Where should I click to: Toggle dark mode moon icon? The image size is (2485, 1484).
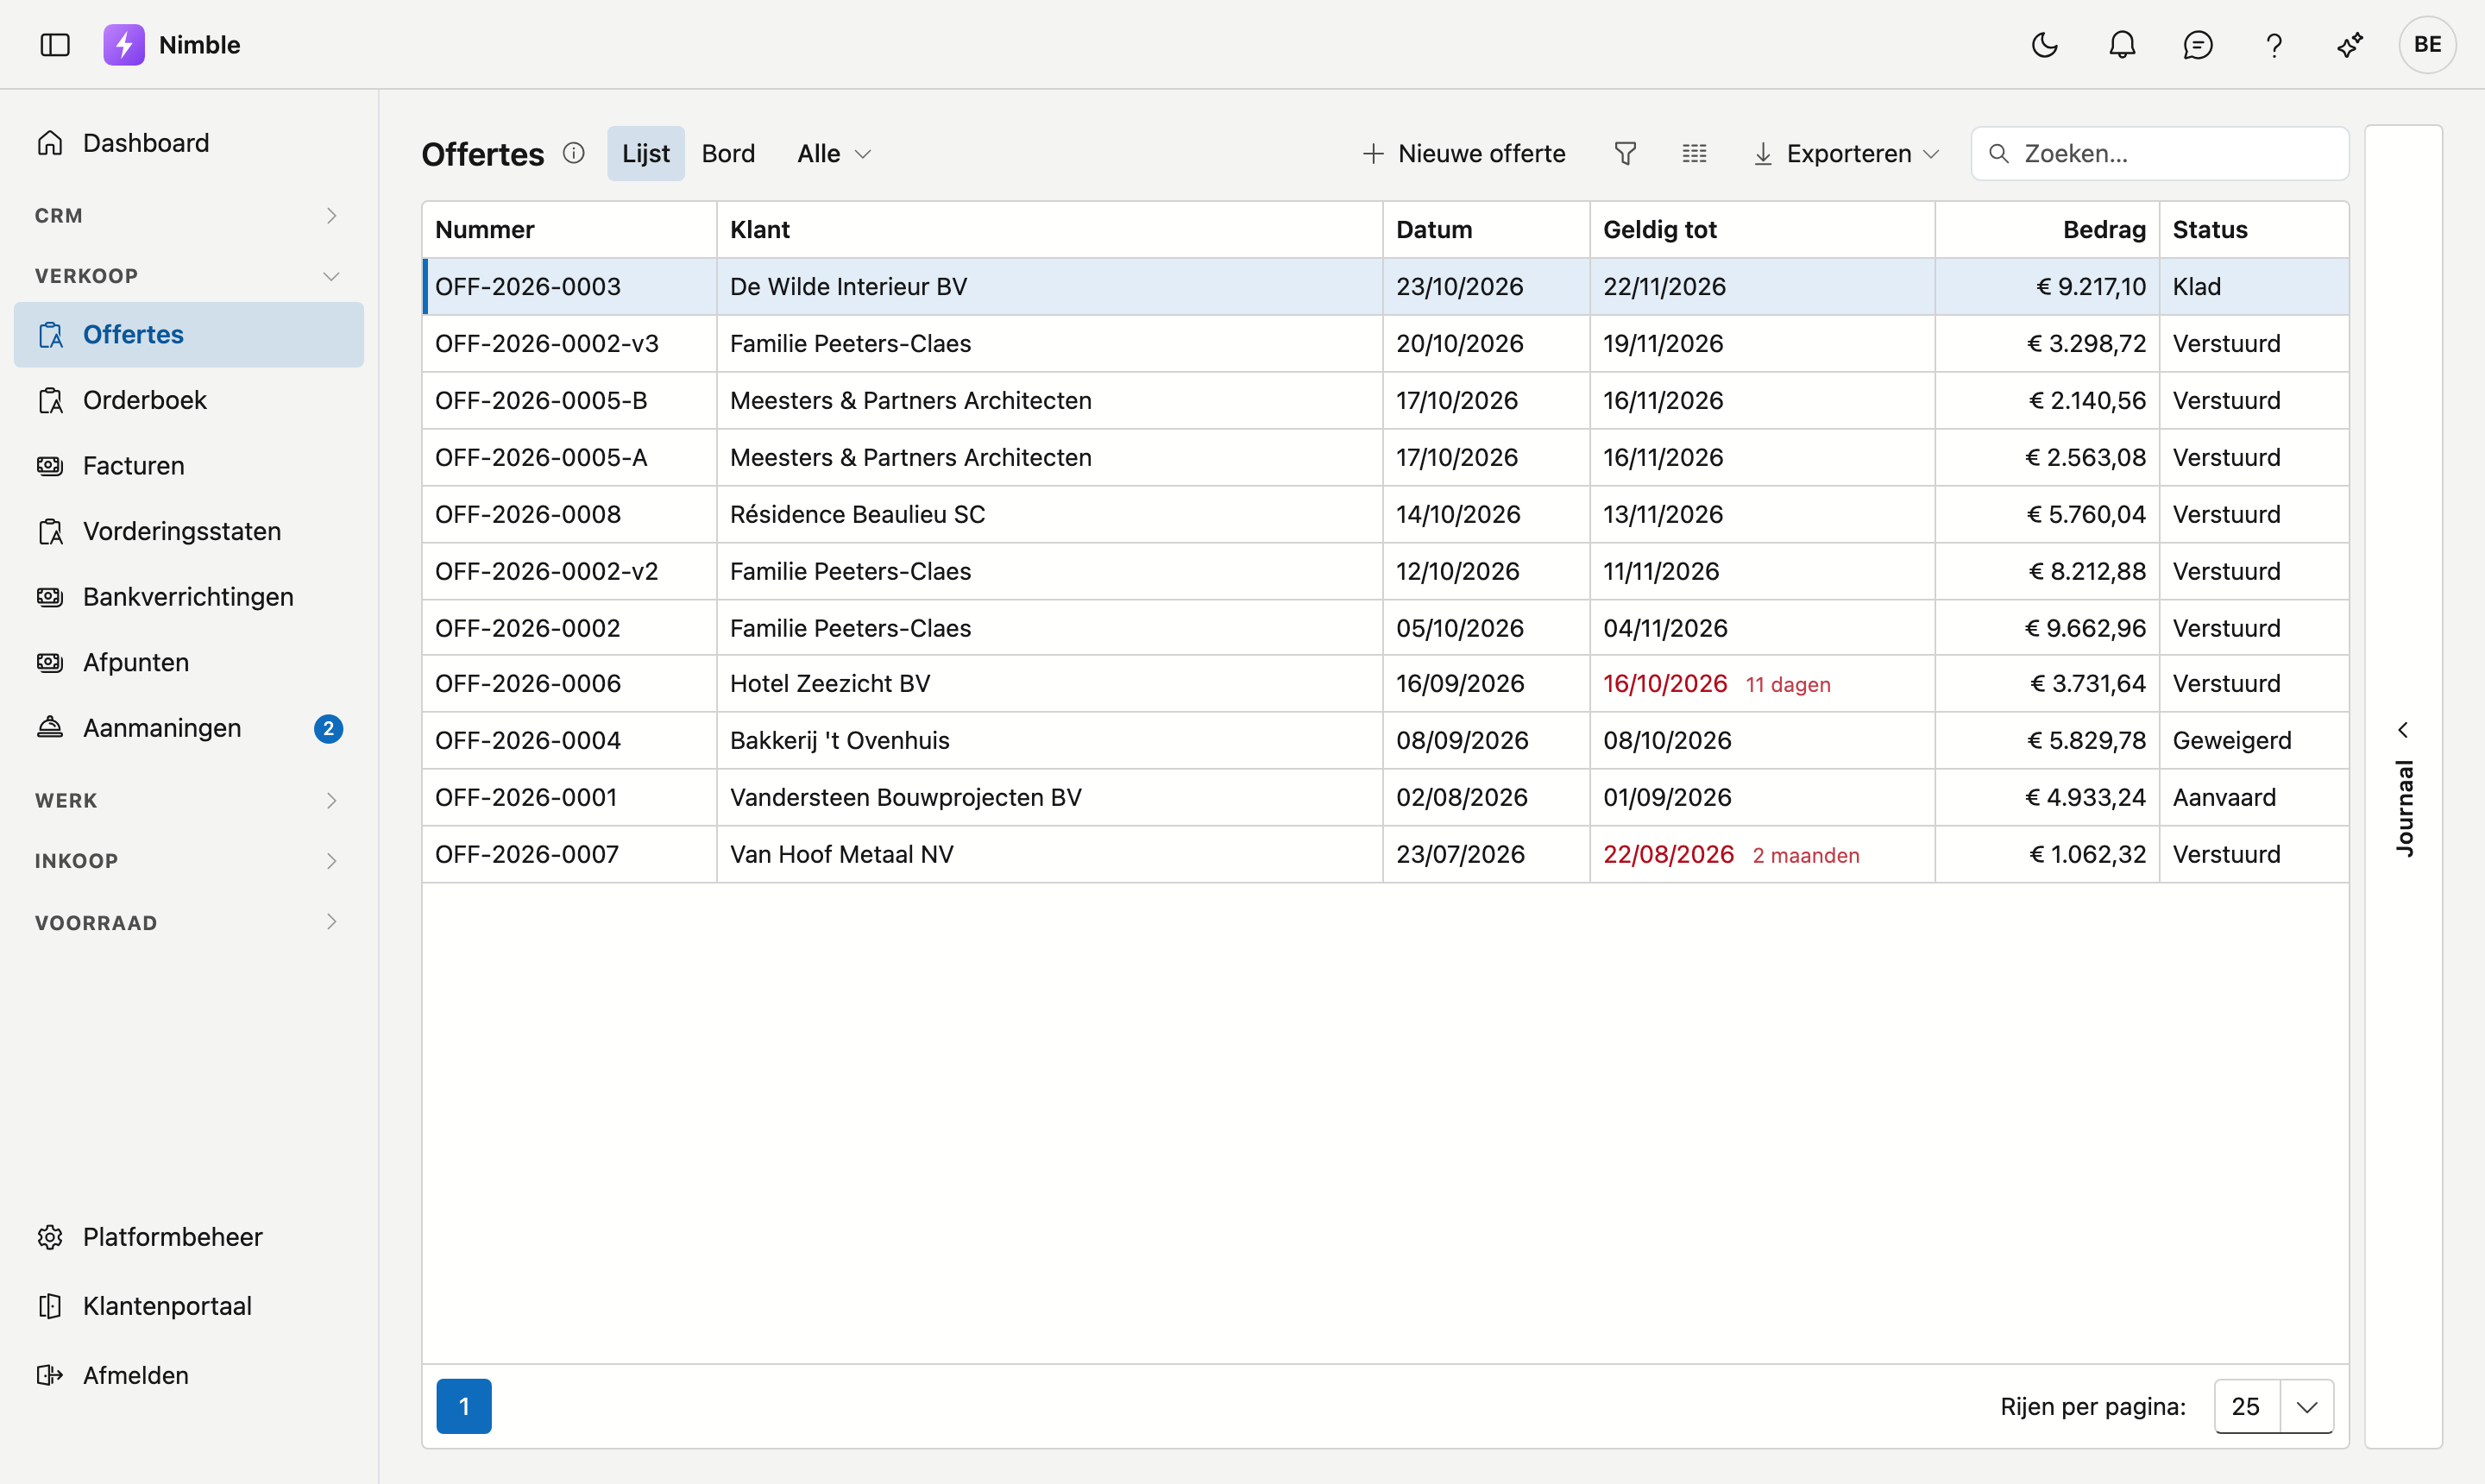click(x=2045, y=45)
